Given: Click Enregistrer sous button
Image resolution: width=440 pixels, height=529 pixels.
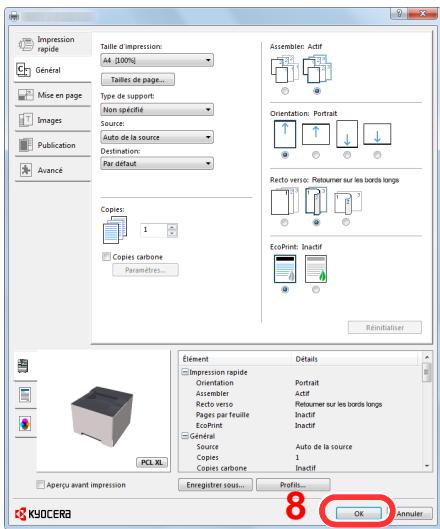Looking at the screenshot, I should (215, 485).
